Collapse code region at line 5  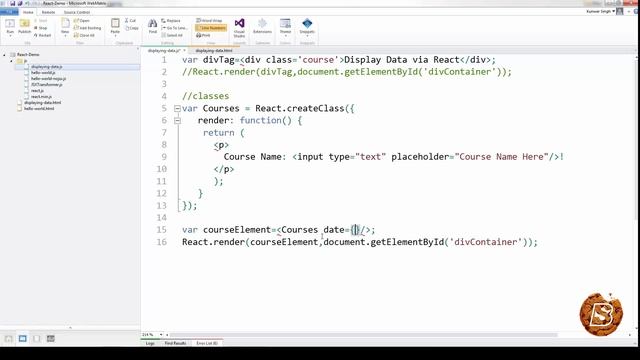pos(177,109)
